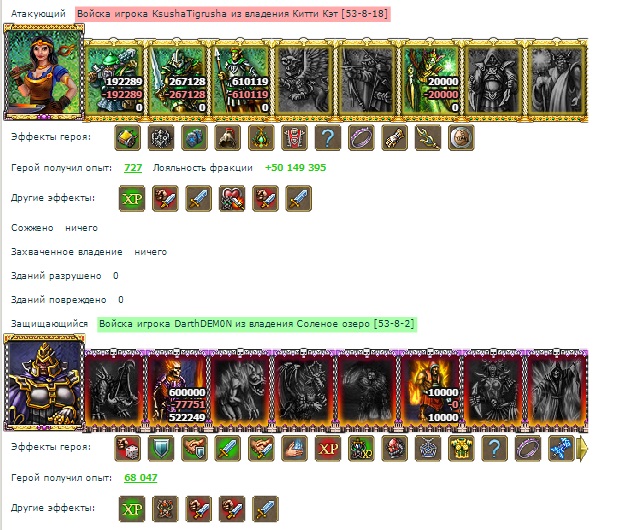
Task: Click the heart and sword effect icon
Action: coord(232,198)
